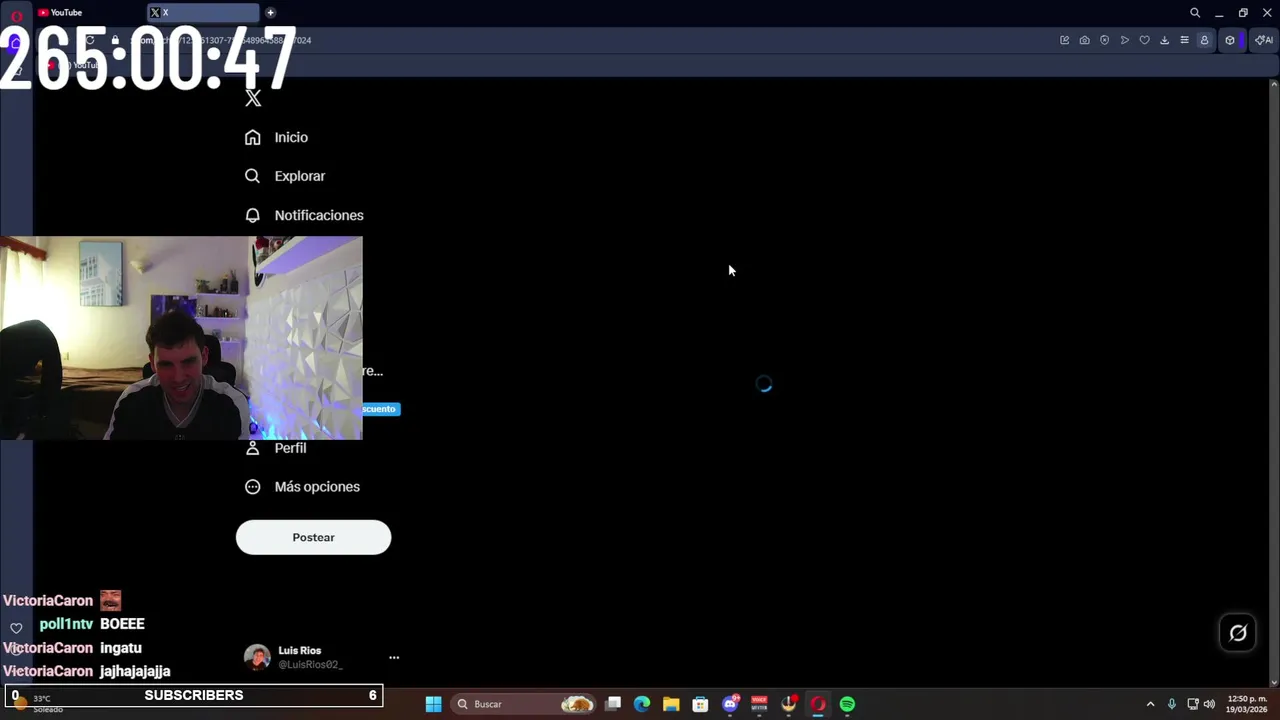Open Opera tab search magnifier
This screenshot has height=720, width=1280.
[x=1195, y=13]
